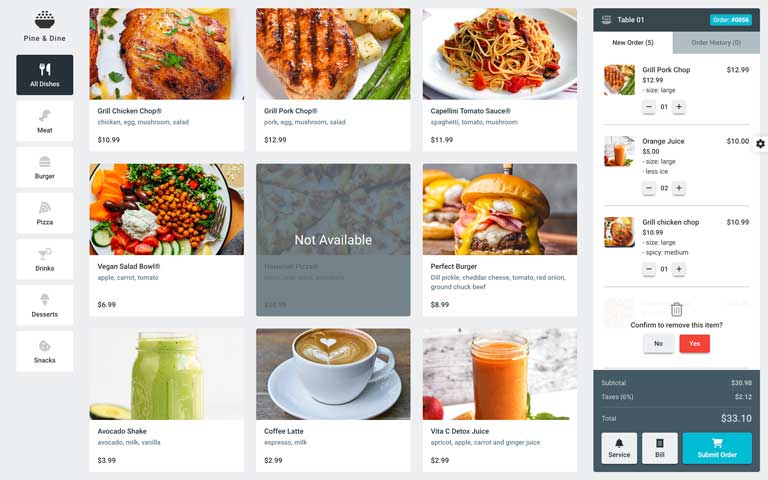Open the Pizza category

[x=45, y=213]
